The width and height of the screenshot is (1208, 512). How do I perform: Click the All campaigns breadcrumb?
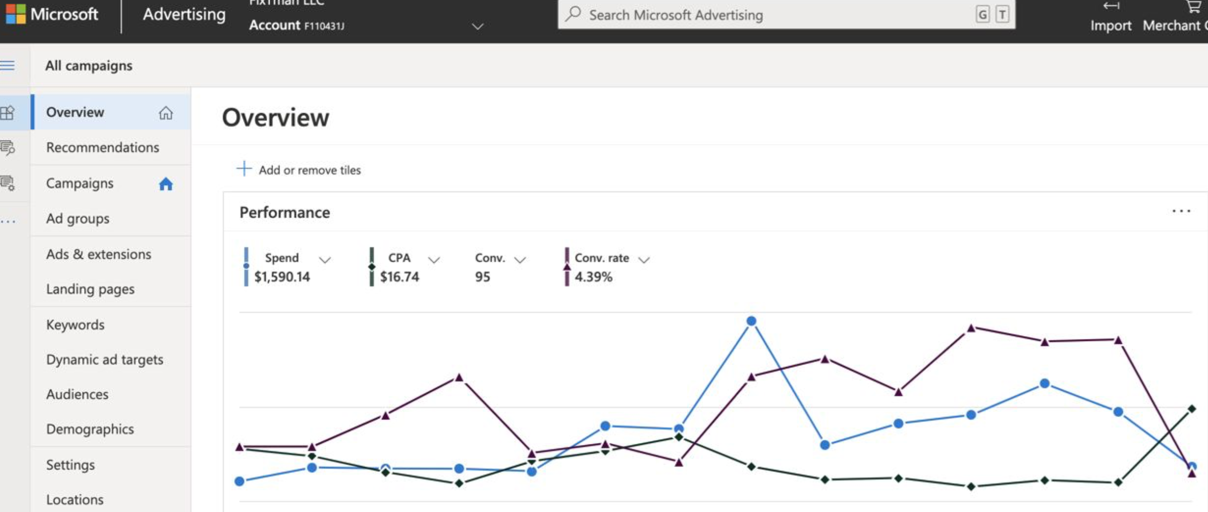(88, 66)
